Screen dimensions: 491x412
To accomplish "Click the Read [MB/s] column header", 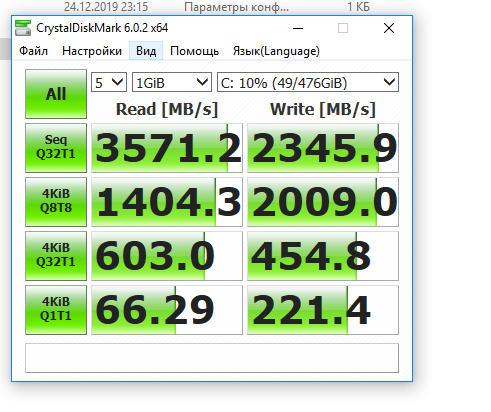I will pyautogui.click(x=167, y=109).
